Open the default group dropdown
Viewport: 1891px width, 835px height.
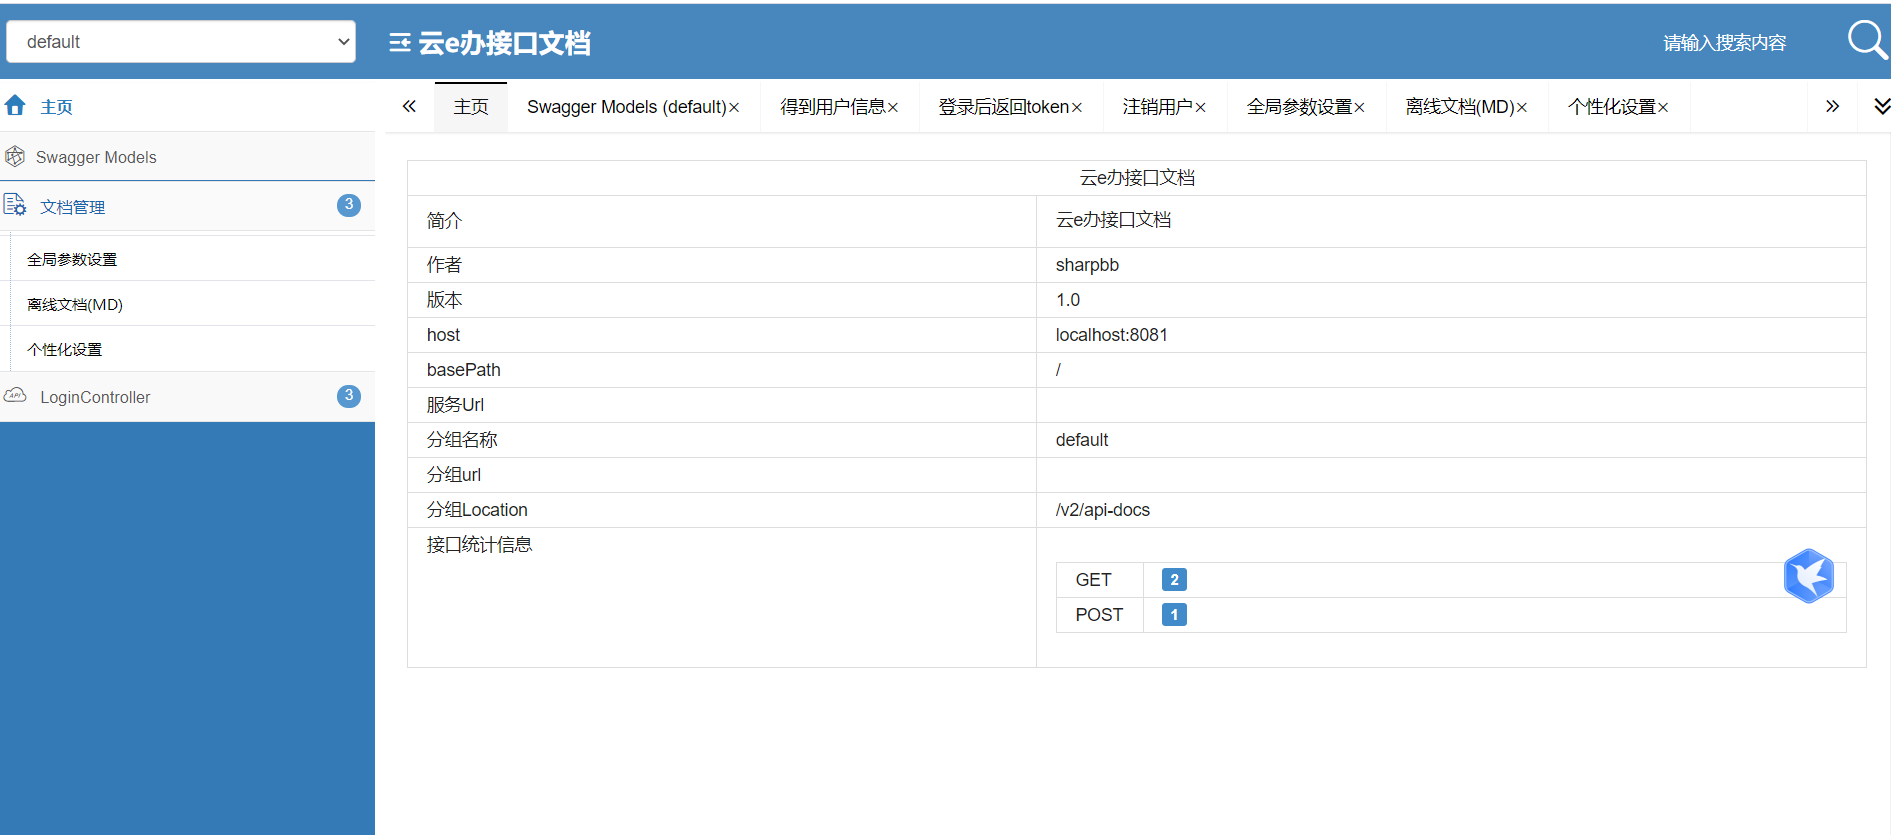coord(181,42)
